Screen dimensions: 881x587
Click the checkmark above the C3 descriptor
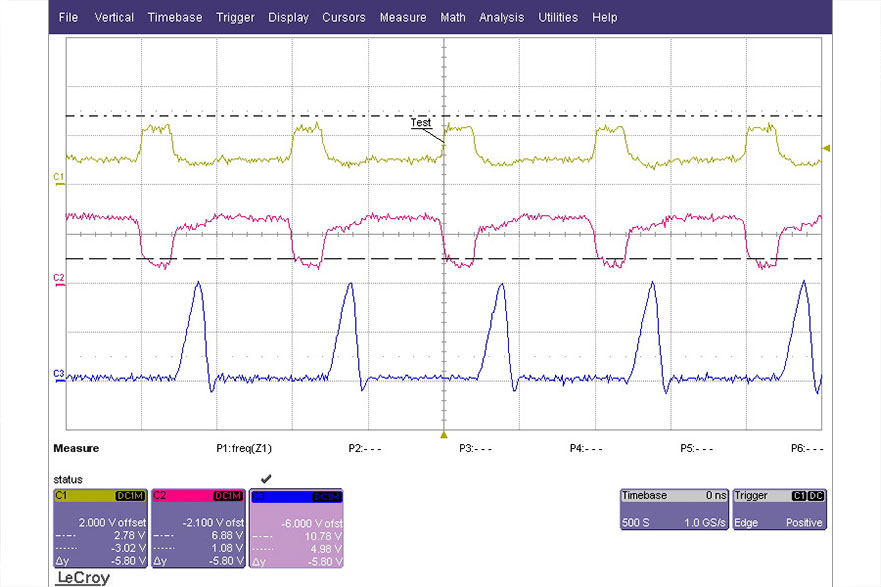click(x=265, y=479)
